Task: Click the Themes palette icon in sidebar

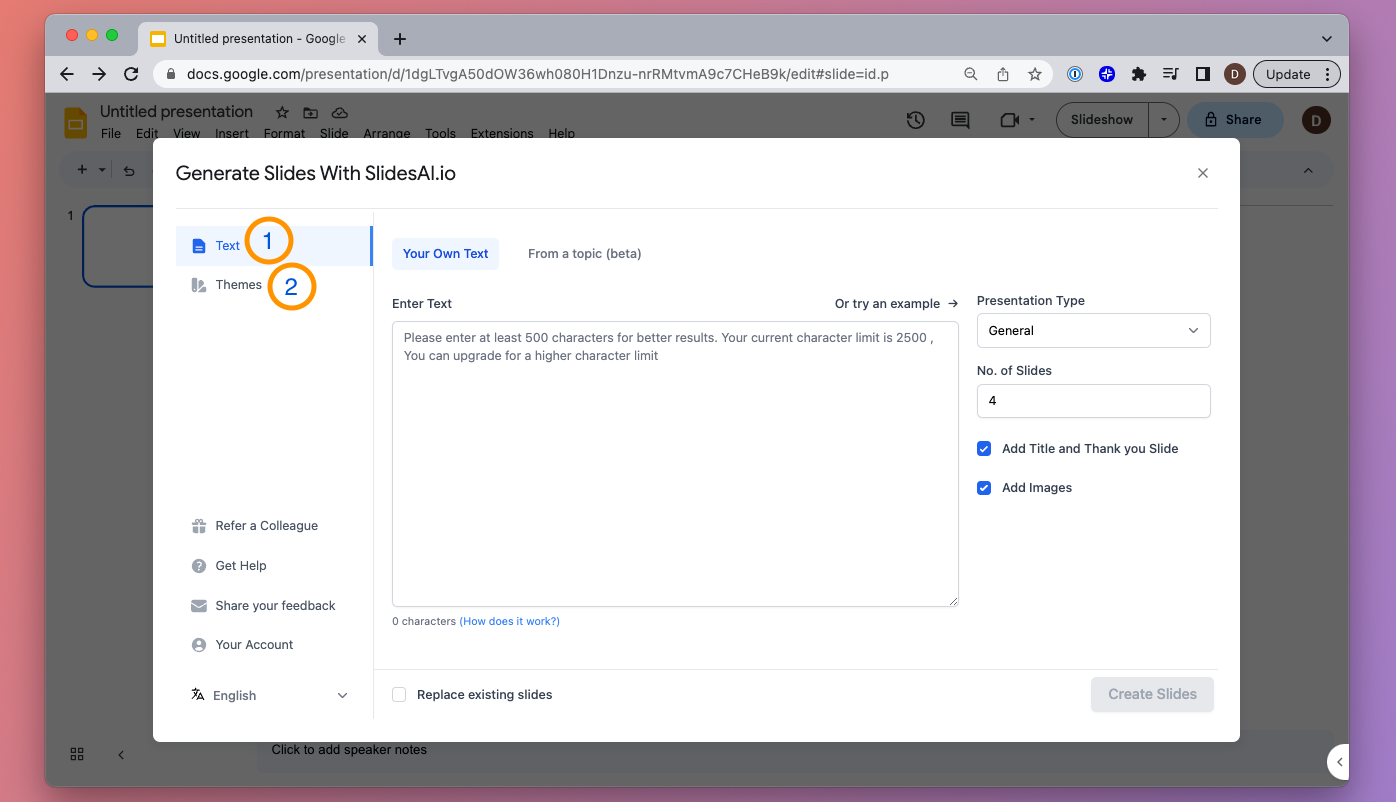Action: (x=198, y=285)
